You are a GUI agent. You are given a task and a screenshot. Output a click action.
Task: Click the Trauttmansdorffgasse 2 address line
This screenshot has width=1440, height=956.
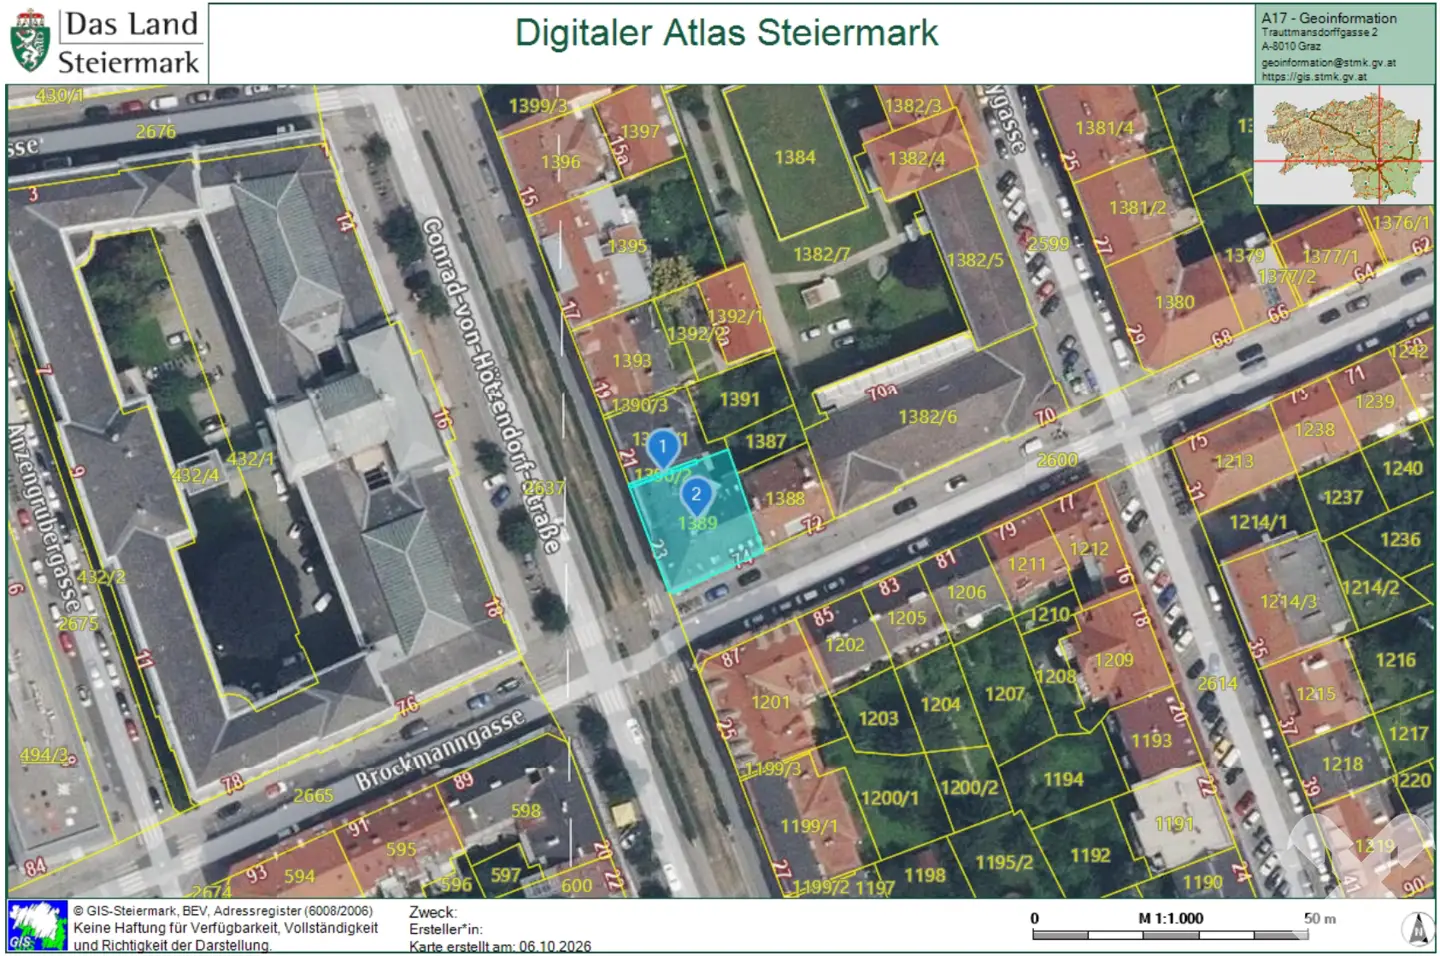click(x=1319, y=33)
